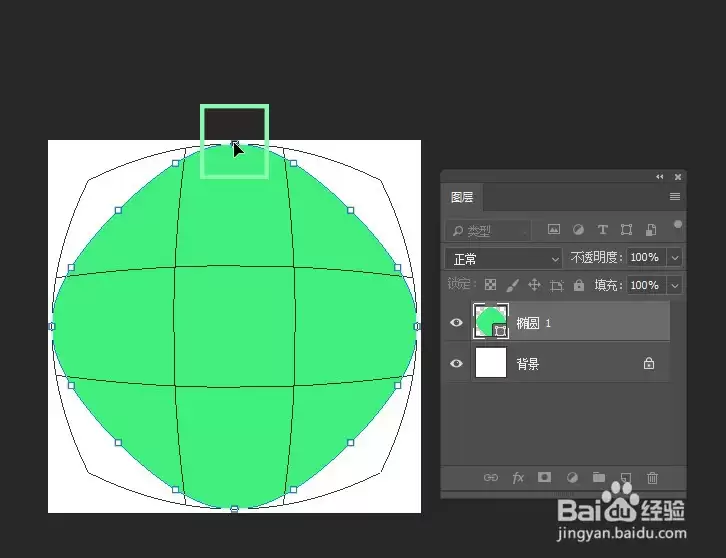Expand the 不透明度 opacity dropdown arrow
This screenshot has width=726, height=558.
coord(675,257)
